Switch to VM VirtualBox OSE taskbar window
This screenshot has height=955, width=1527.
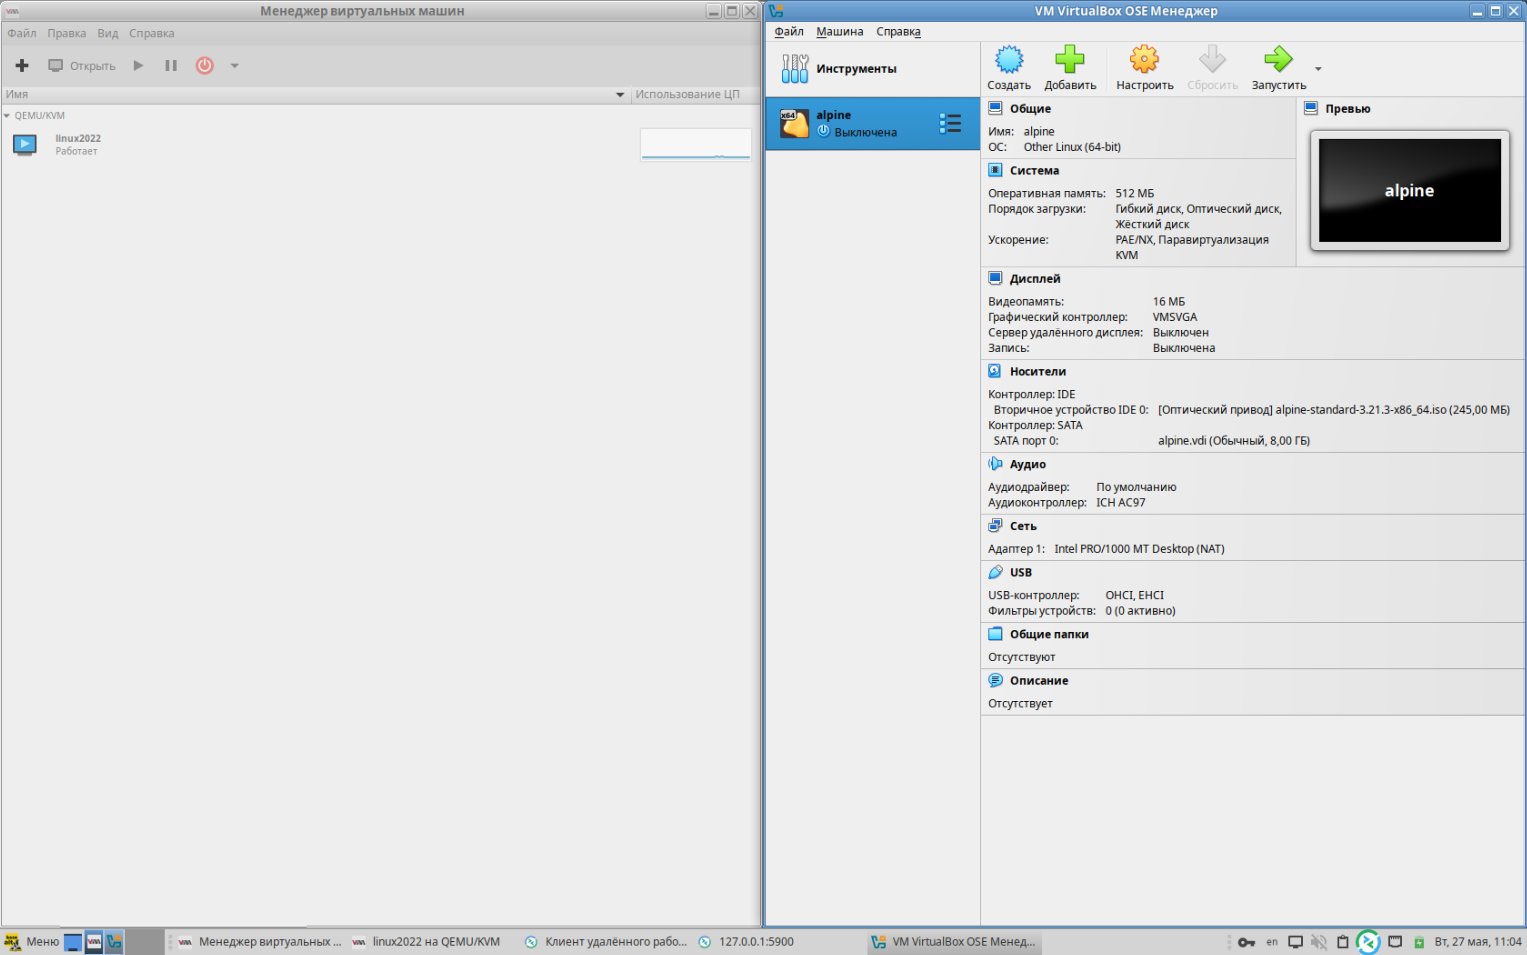[954, 942]
